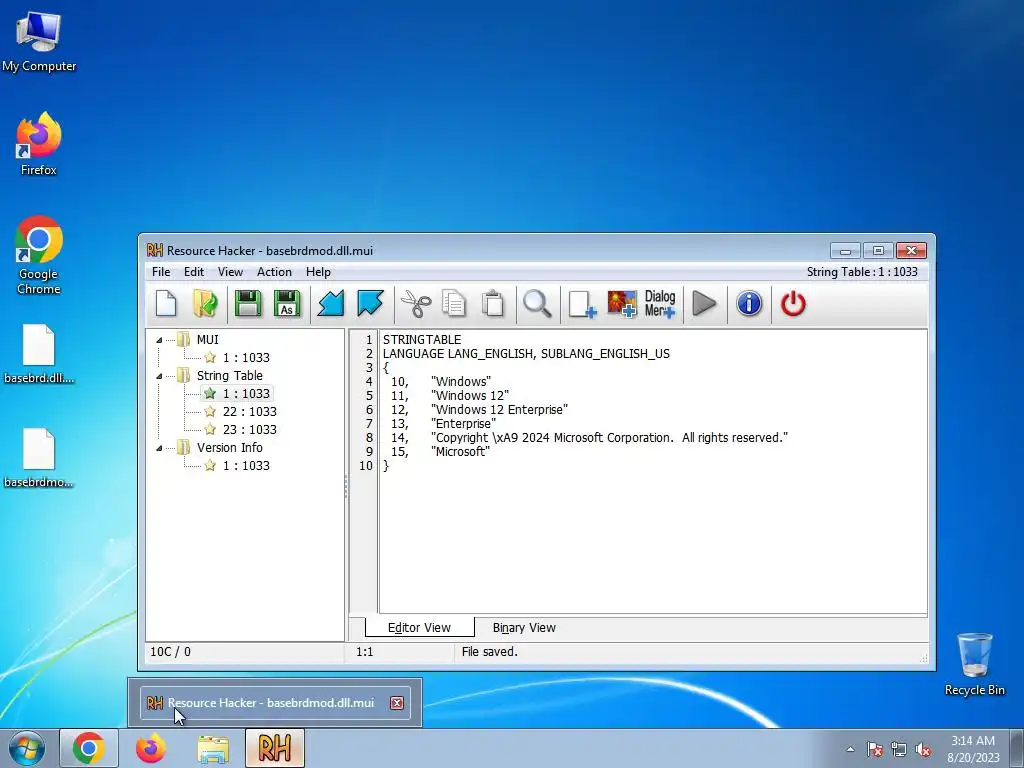This screenshot has height=768, width=1024.
Task: Click the 10C / 0 status bar entry
Action: pos(170,652)
